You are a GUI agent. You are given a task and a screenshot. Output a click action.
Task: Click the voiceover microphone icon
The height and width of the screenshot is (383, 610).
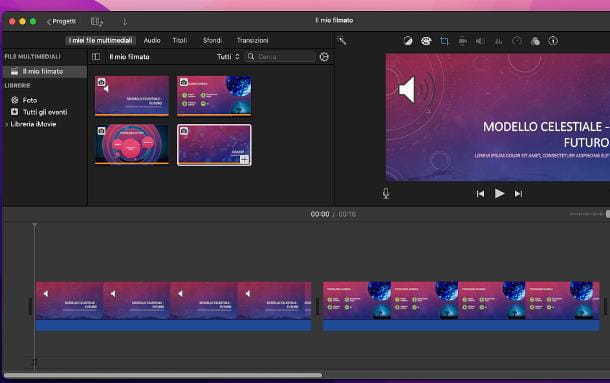point(386,193)
